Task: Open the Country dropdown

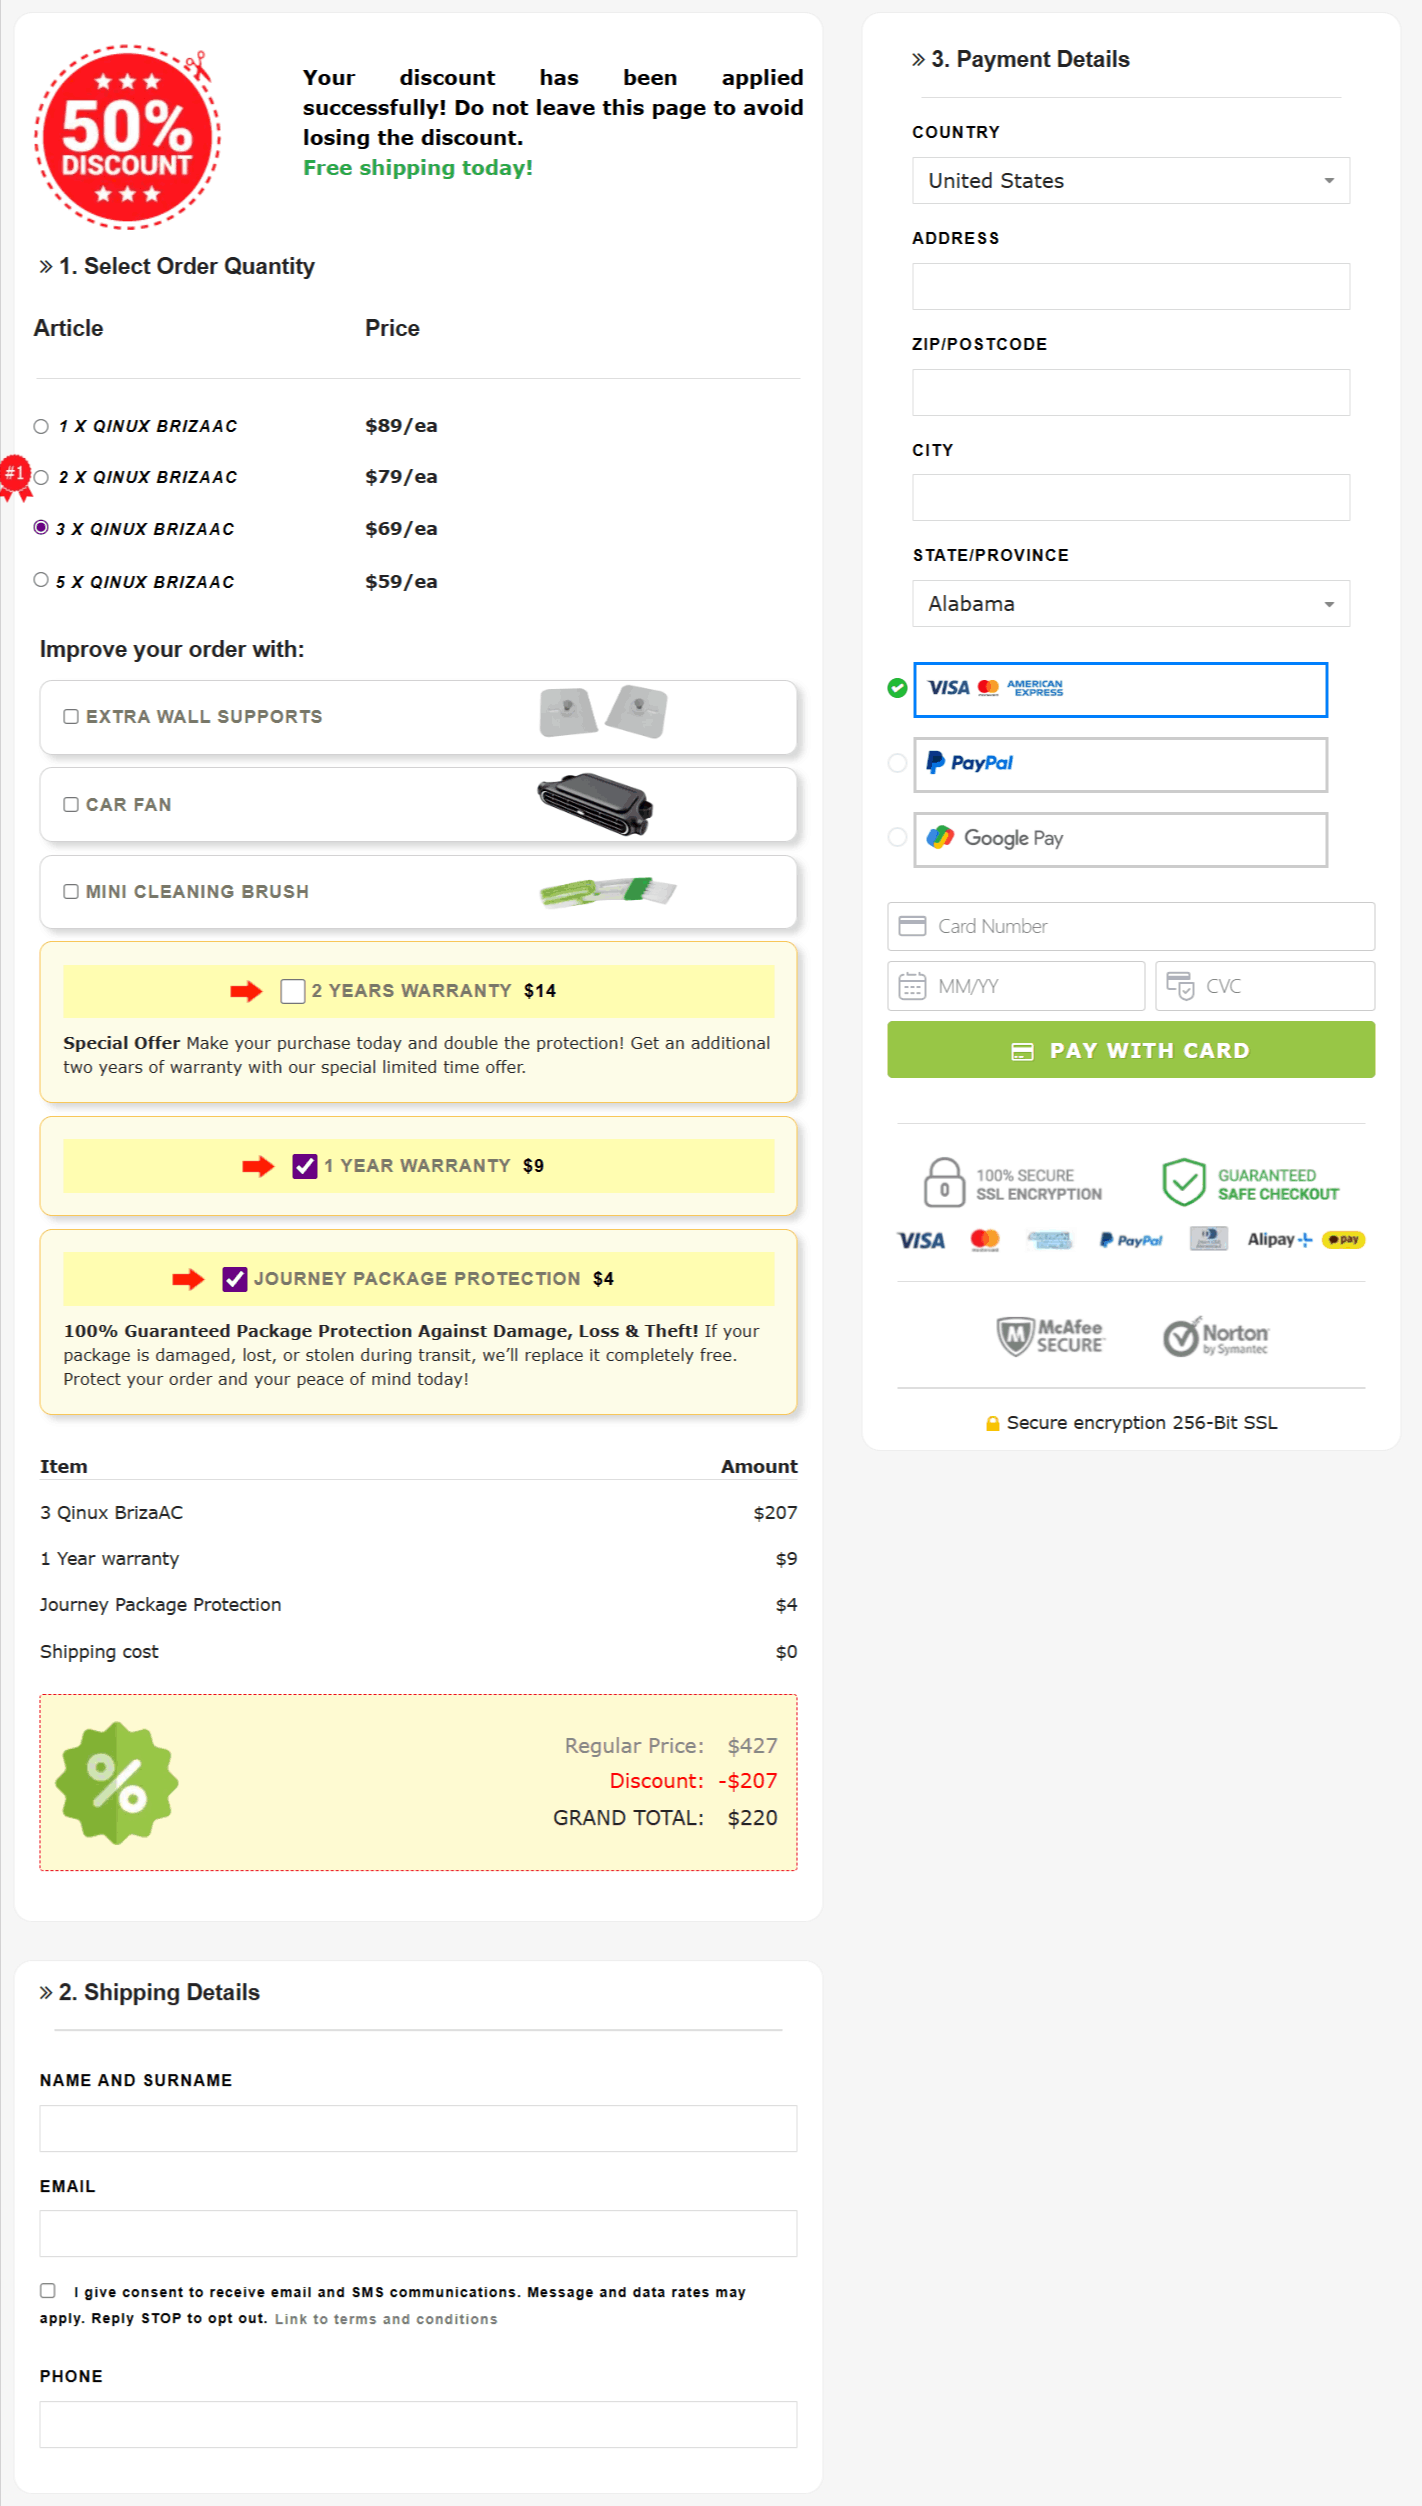Action: pyautogui.click(x=1129, y=181)
